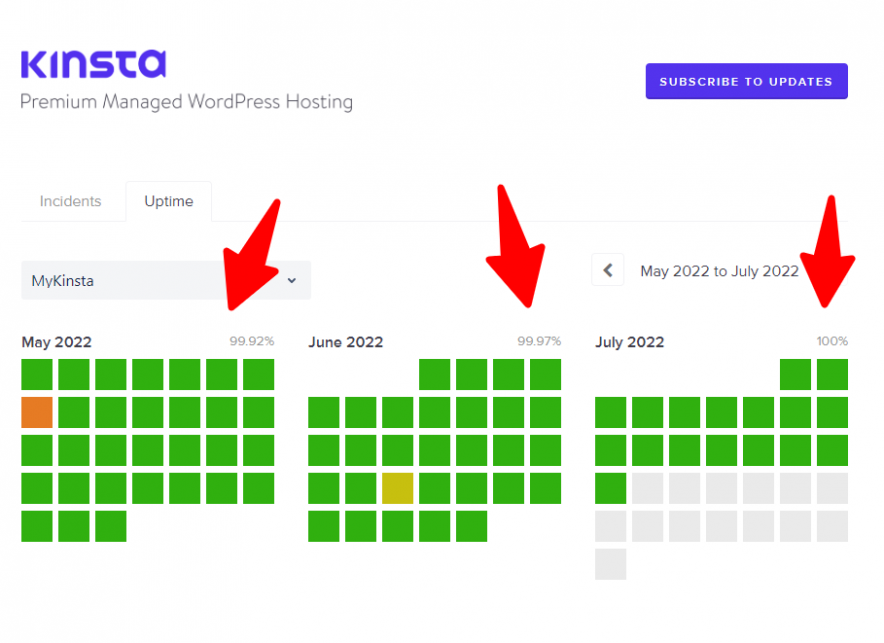Click the Premium Managed WordPress Hosting link

[x=186, y=102]
